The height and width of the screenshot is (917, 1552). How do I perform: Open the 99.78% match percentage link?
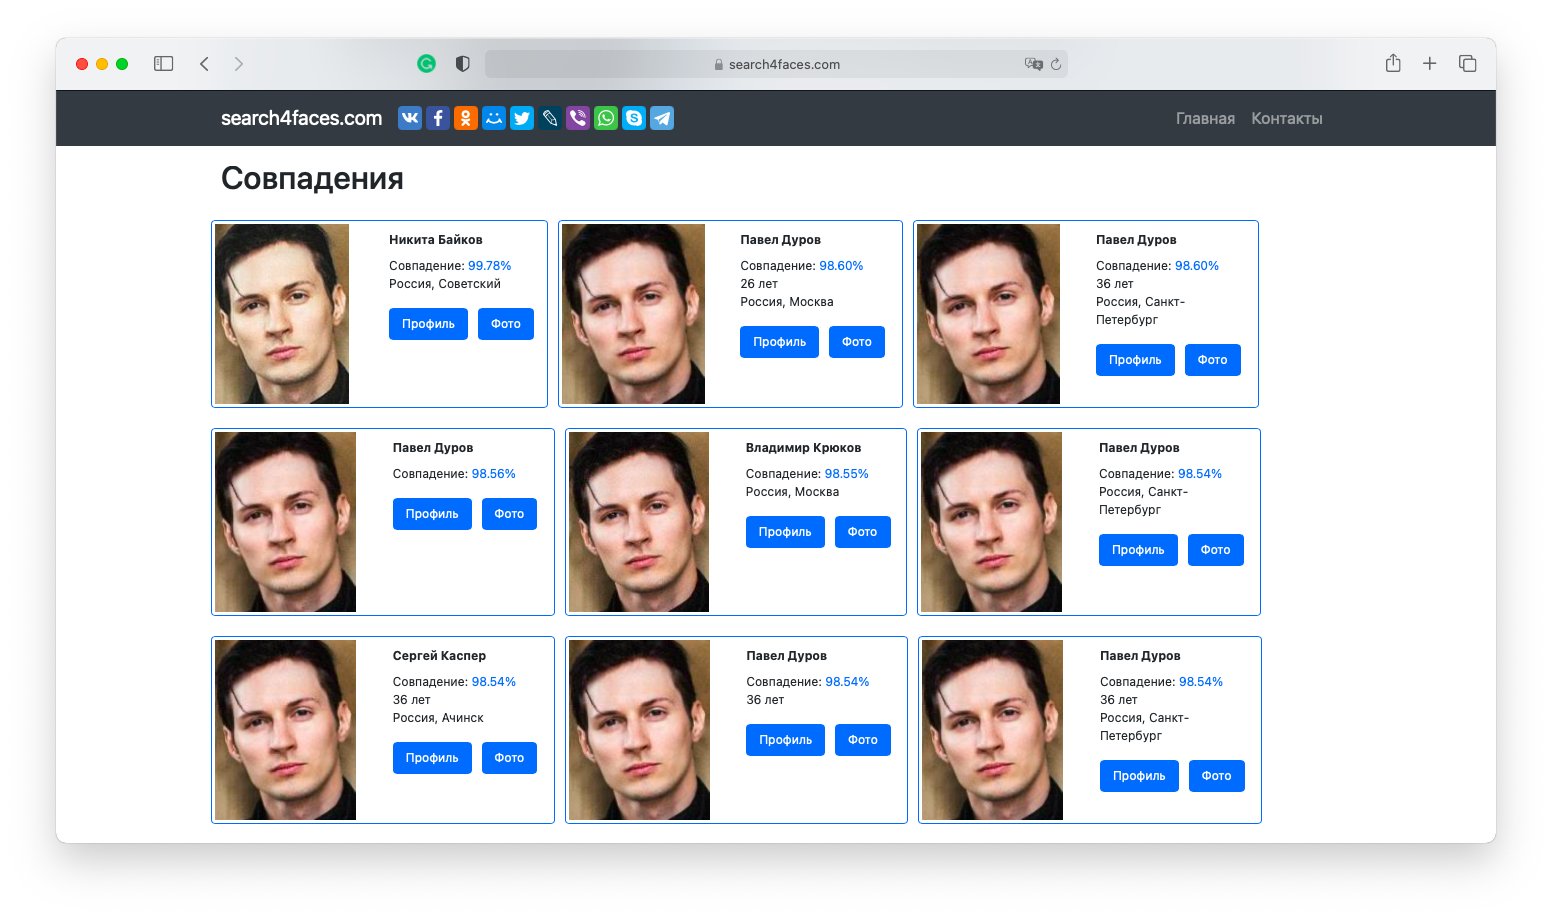click(489, 265)
